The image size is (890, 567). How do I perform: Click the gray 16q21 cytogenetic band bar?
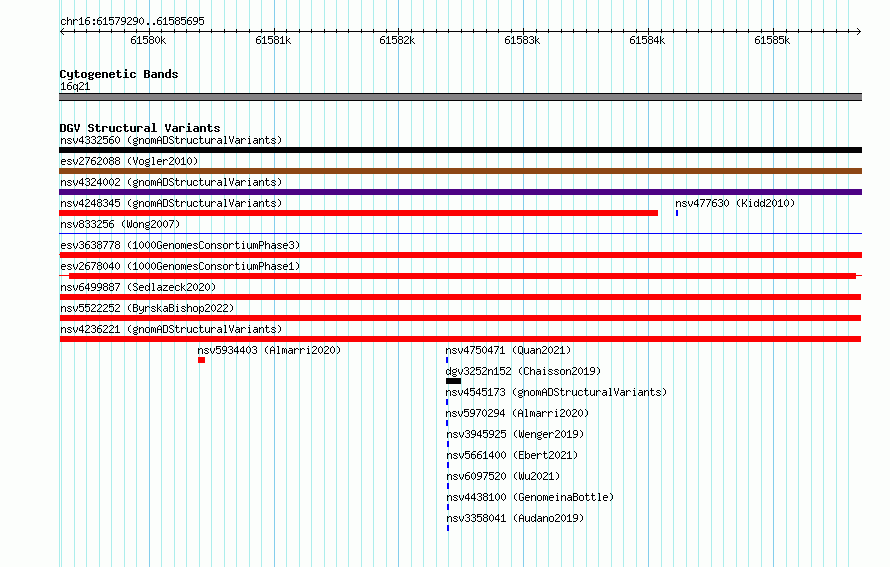tap(460, 97)
